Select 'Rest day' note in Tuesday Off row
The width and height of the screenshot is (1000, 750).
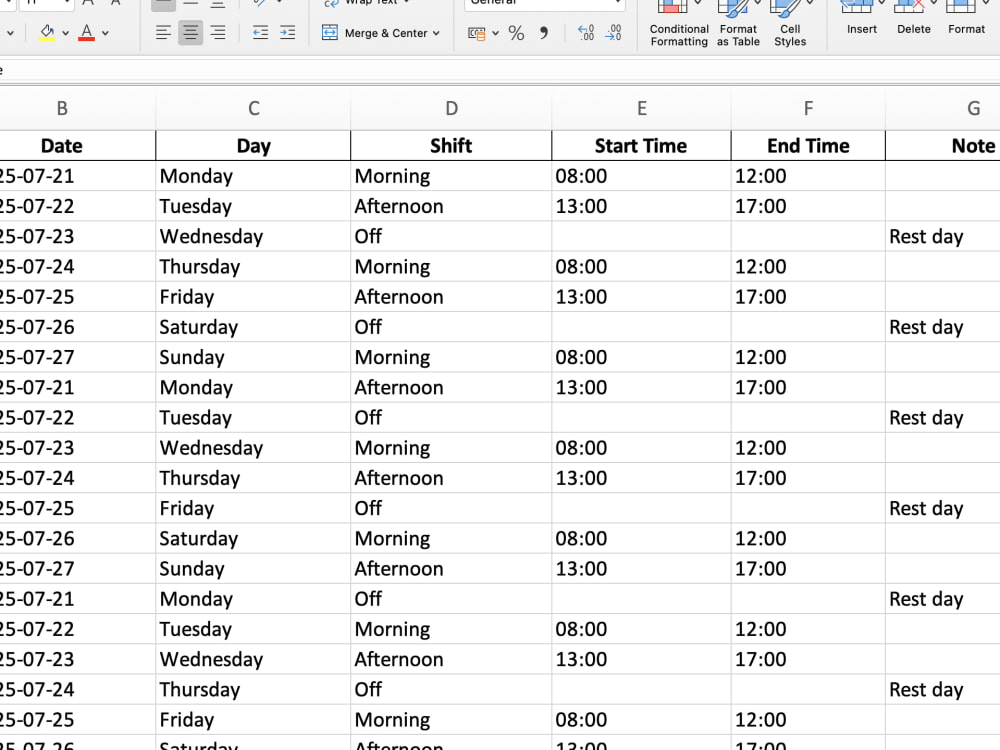pos(943,418)
